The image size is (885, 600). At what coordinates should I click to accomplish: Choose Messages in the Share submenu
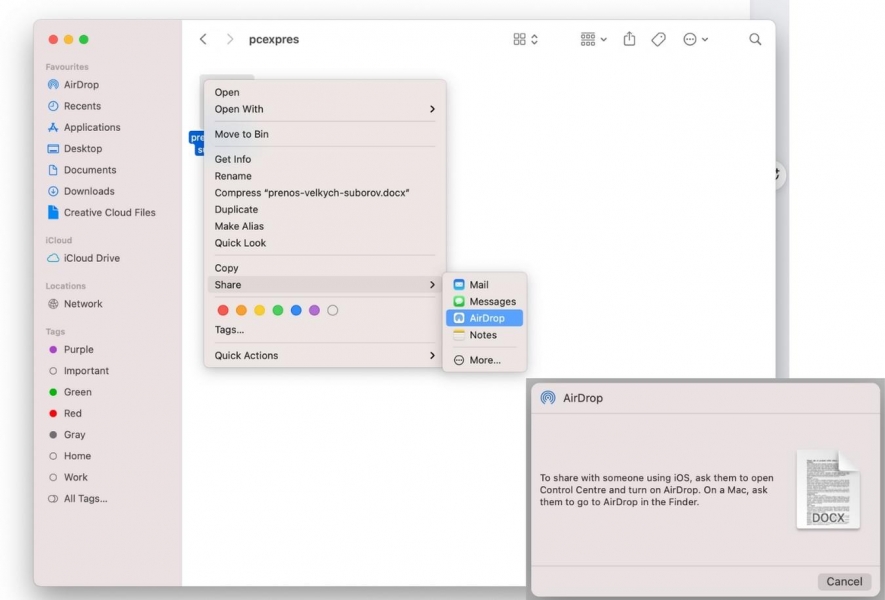click(485, 301)
